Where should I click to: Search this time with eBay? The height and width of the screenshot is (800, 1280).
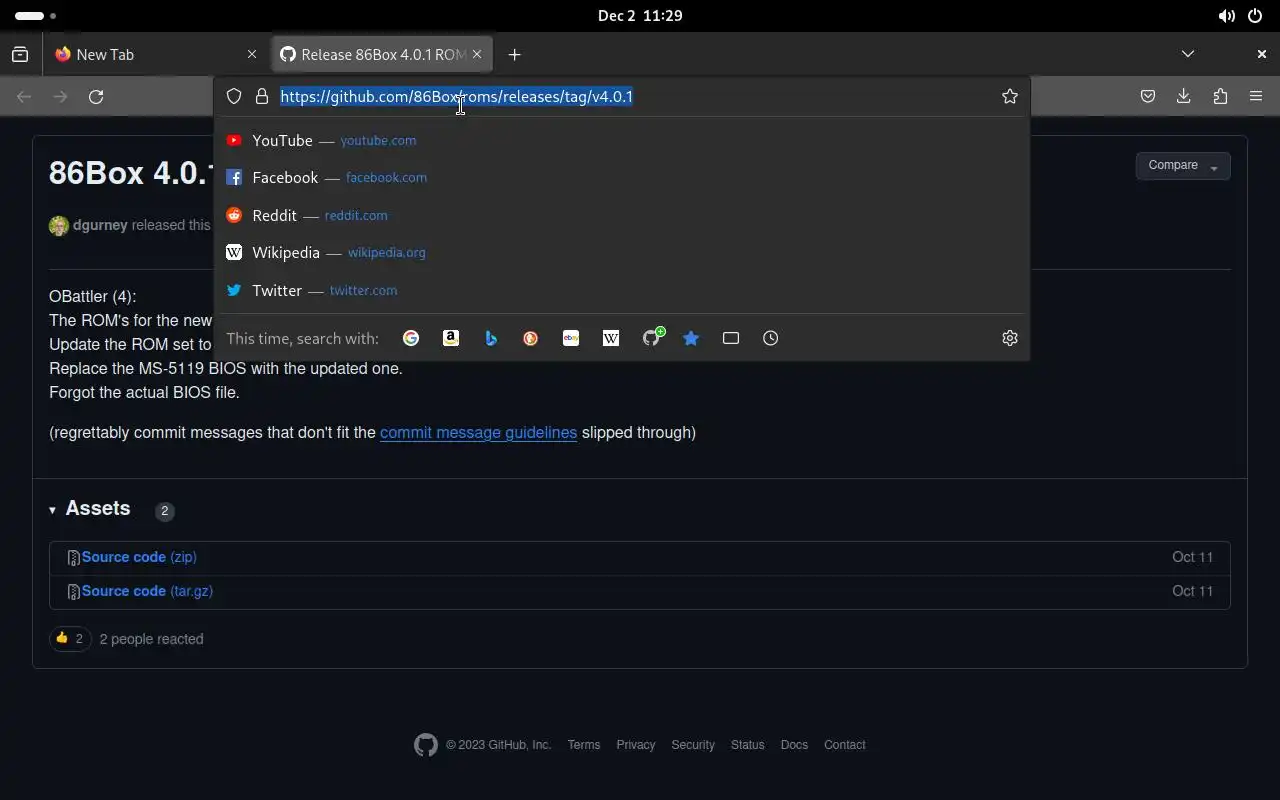(571, 338)
